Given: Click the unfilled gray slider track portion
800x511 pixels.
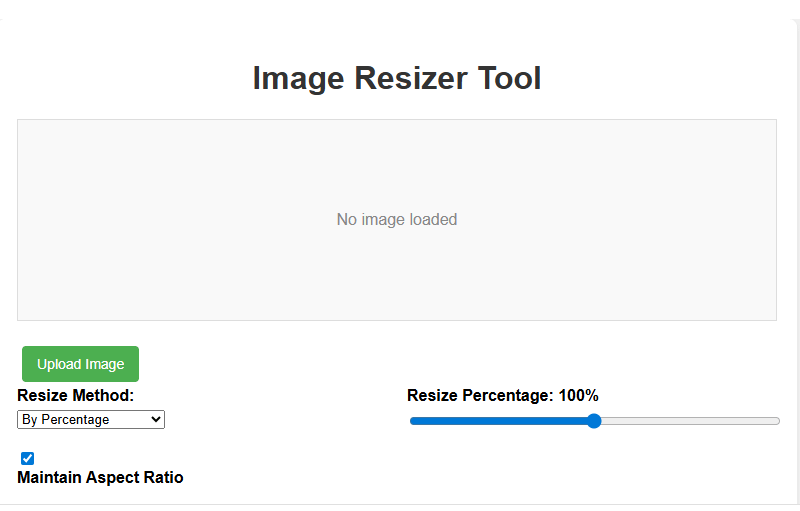Looking at the screenshot, I should [x=690, y=421].
